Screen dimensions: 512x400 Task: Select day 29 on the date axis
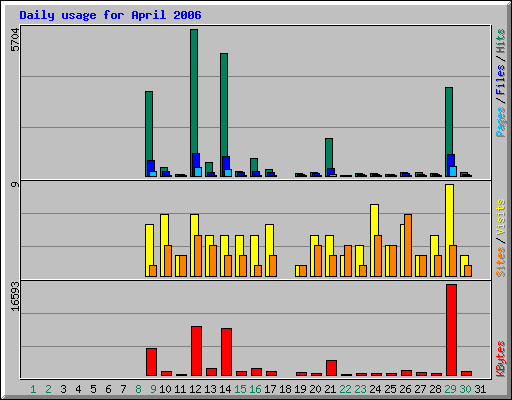[x=450, y=389]
